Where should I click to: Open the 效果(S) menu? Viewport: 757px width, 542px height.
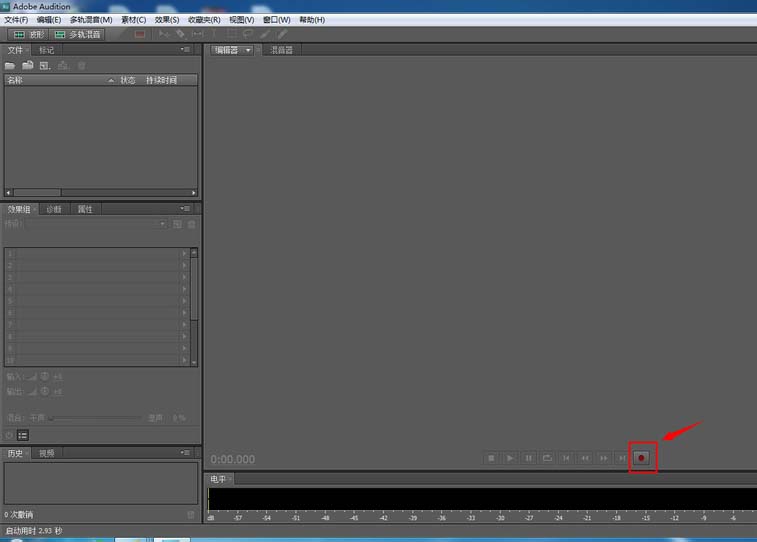[167, 20]
